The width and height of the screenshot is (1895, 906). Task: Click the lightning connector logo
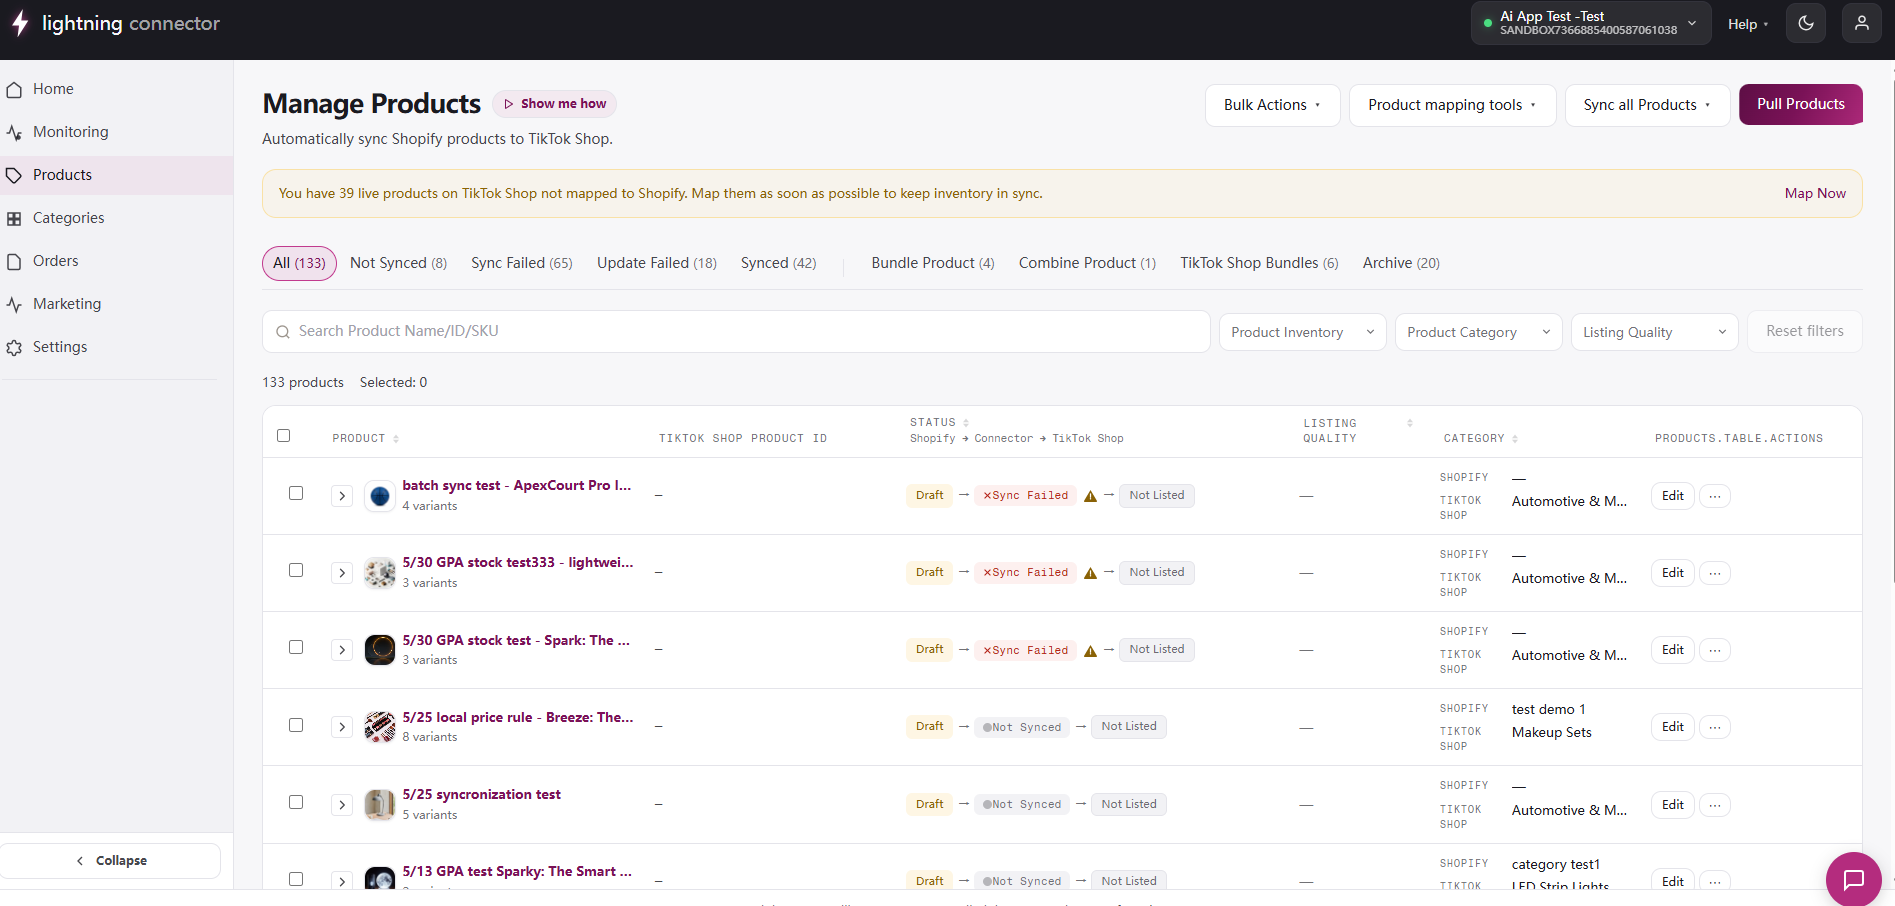coord(115,23)
